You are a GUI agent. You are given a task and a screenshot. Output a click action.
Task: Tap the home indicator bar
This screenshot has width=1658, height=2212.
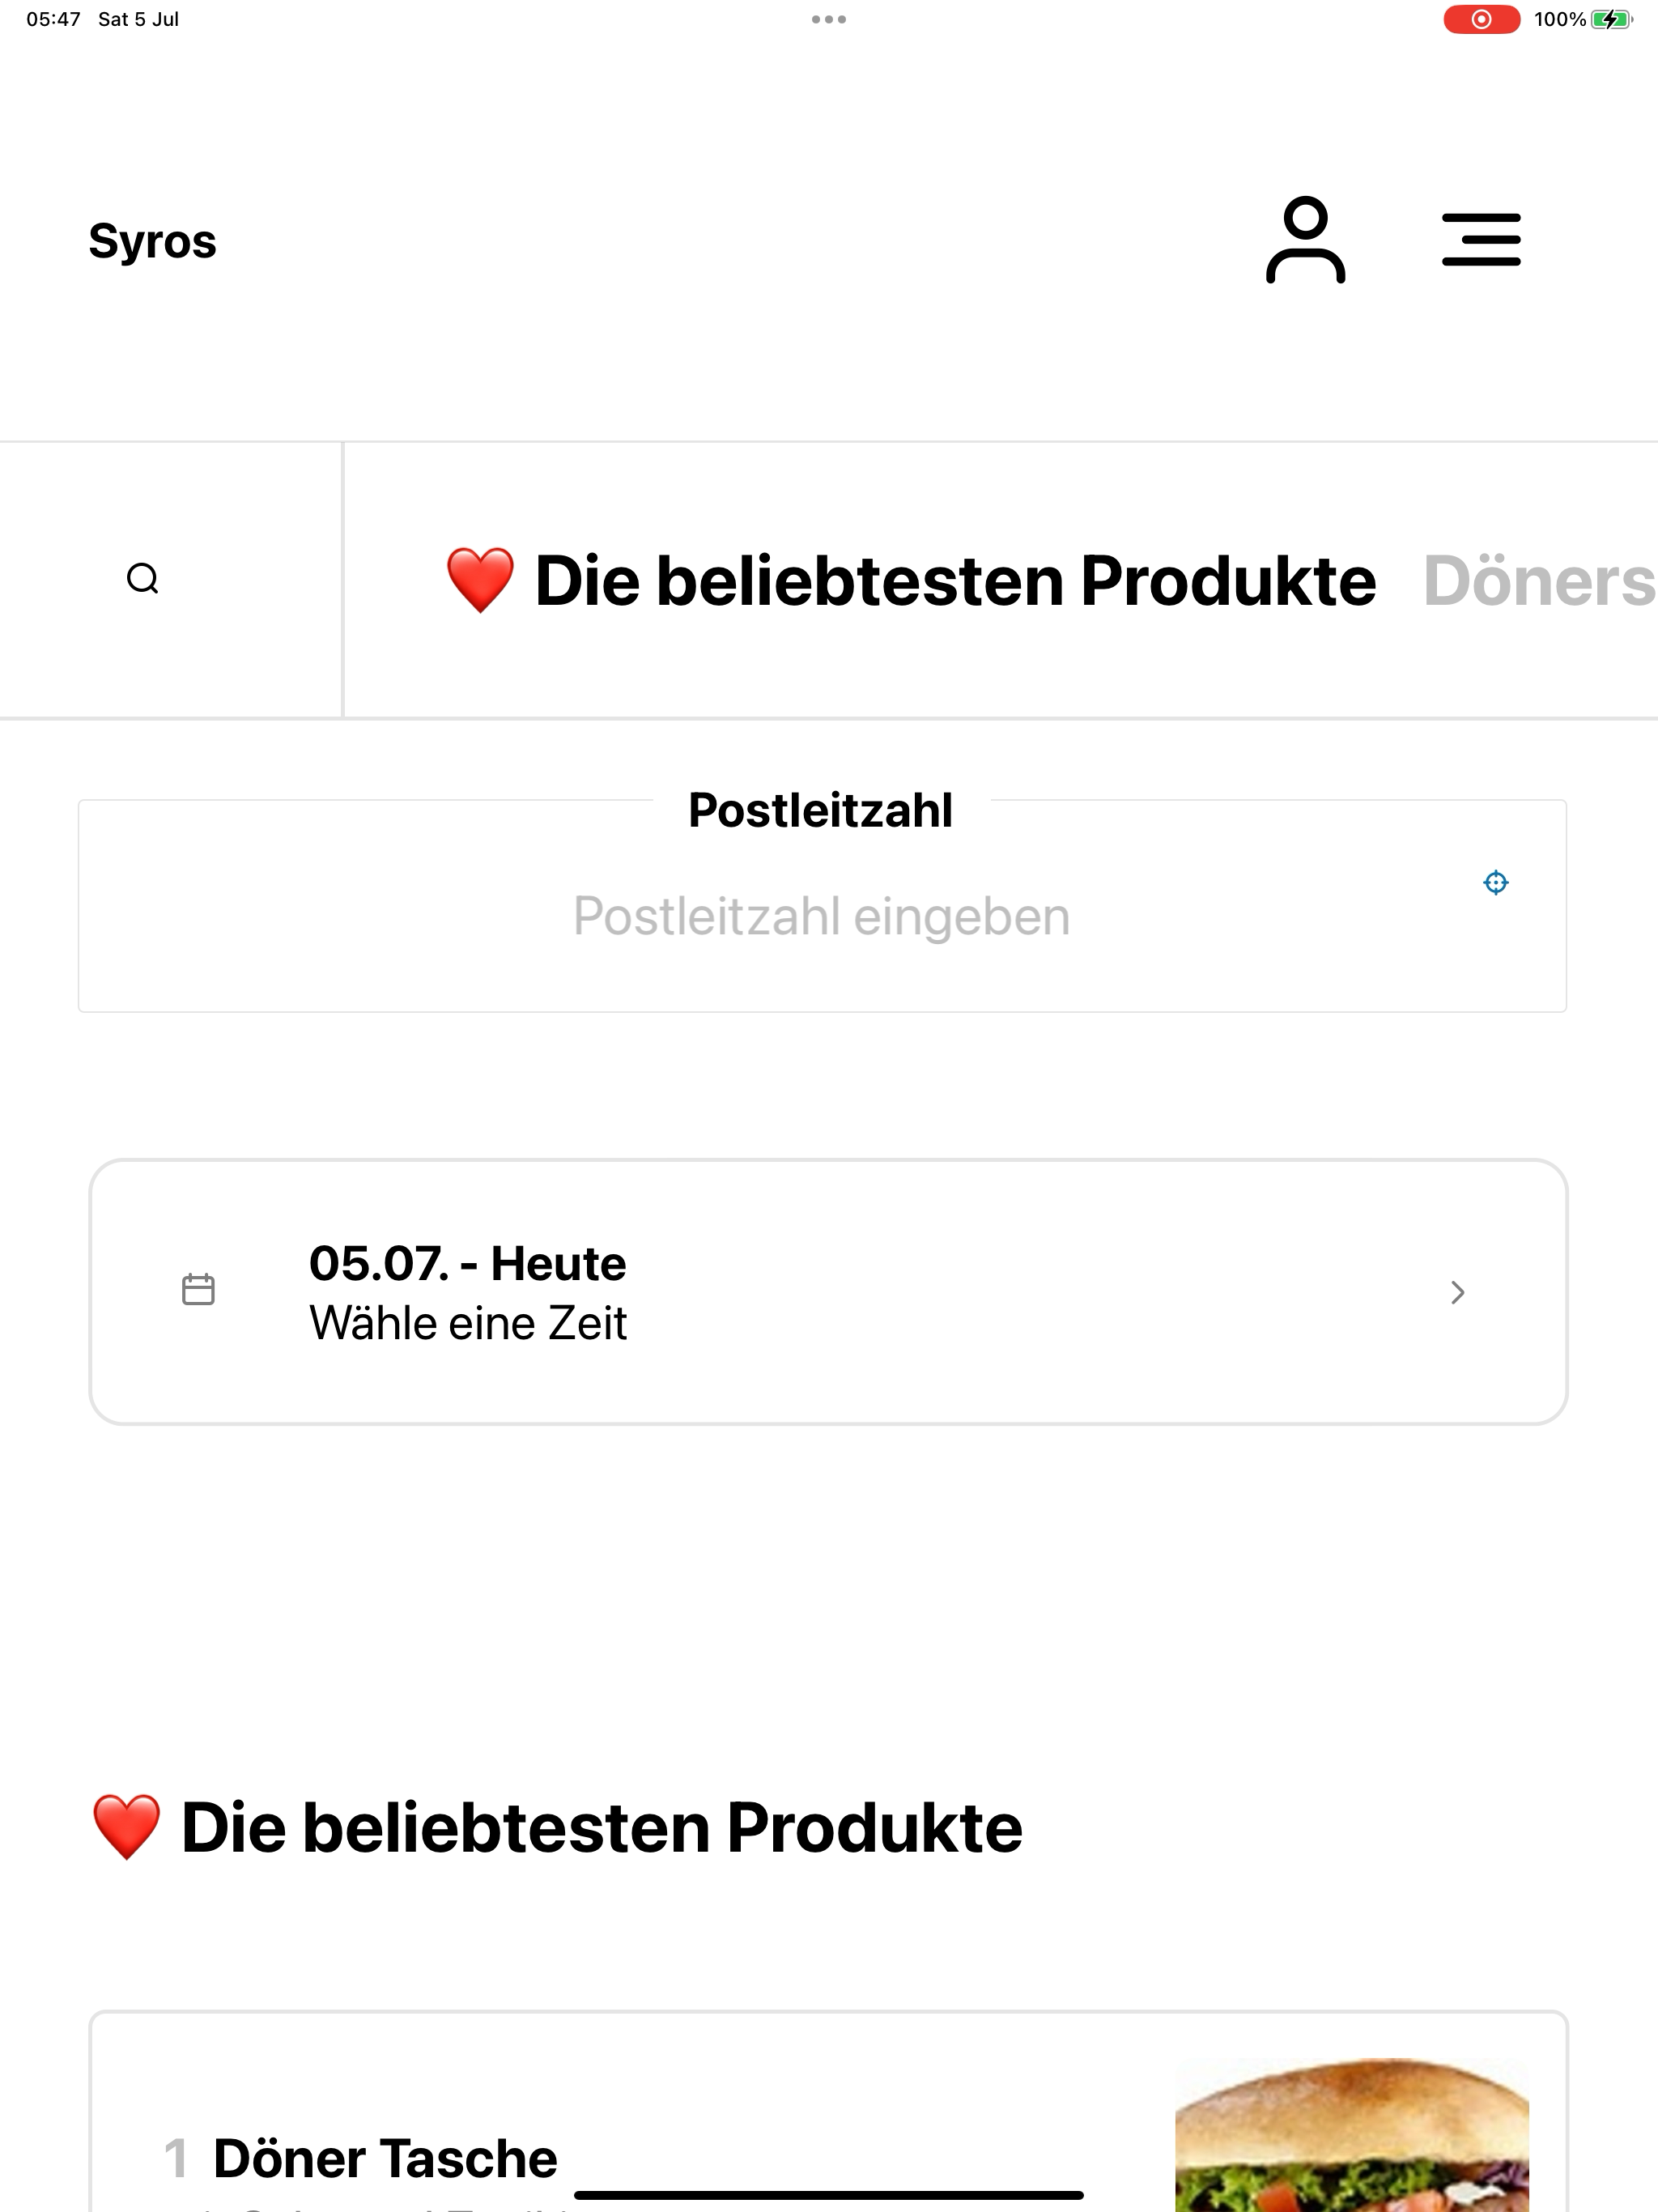829,2195
